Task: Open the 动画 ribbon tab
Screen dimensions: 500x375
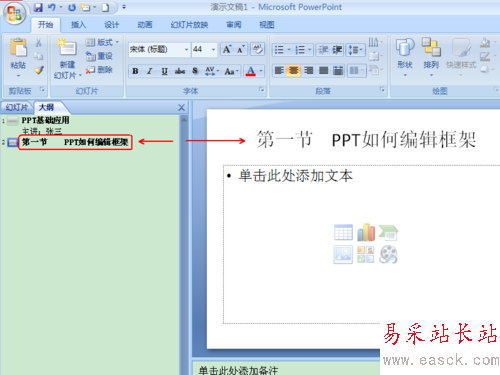Action: coord(145,25)
